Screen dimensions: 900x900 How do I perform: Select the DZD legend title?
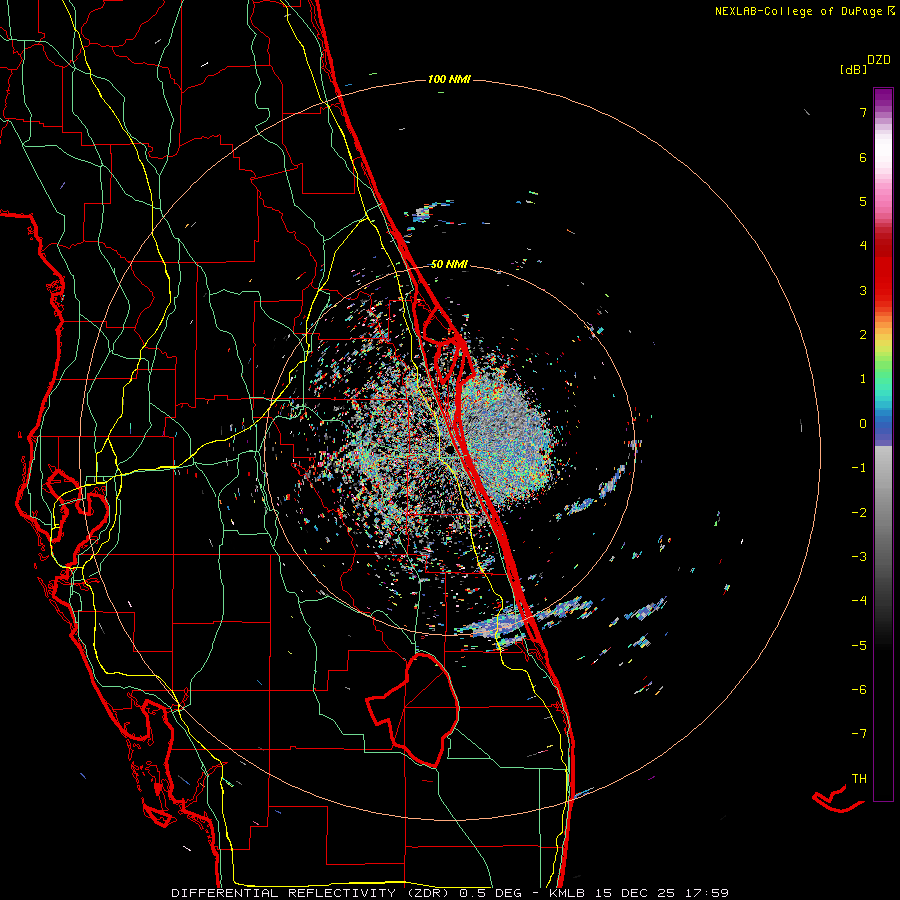coord(879,60)
